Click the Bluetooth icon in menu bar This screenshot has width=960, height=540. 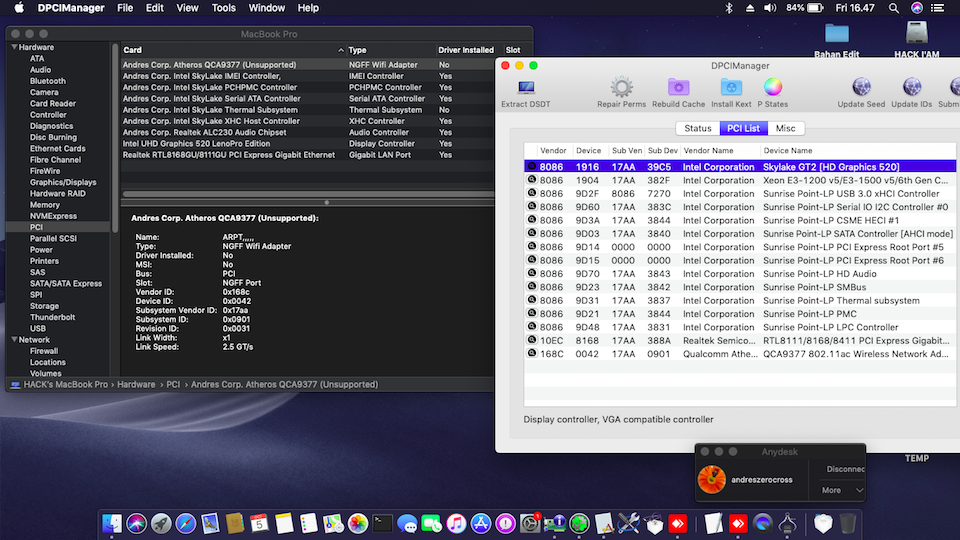(x=729, y=8)
